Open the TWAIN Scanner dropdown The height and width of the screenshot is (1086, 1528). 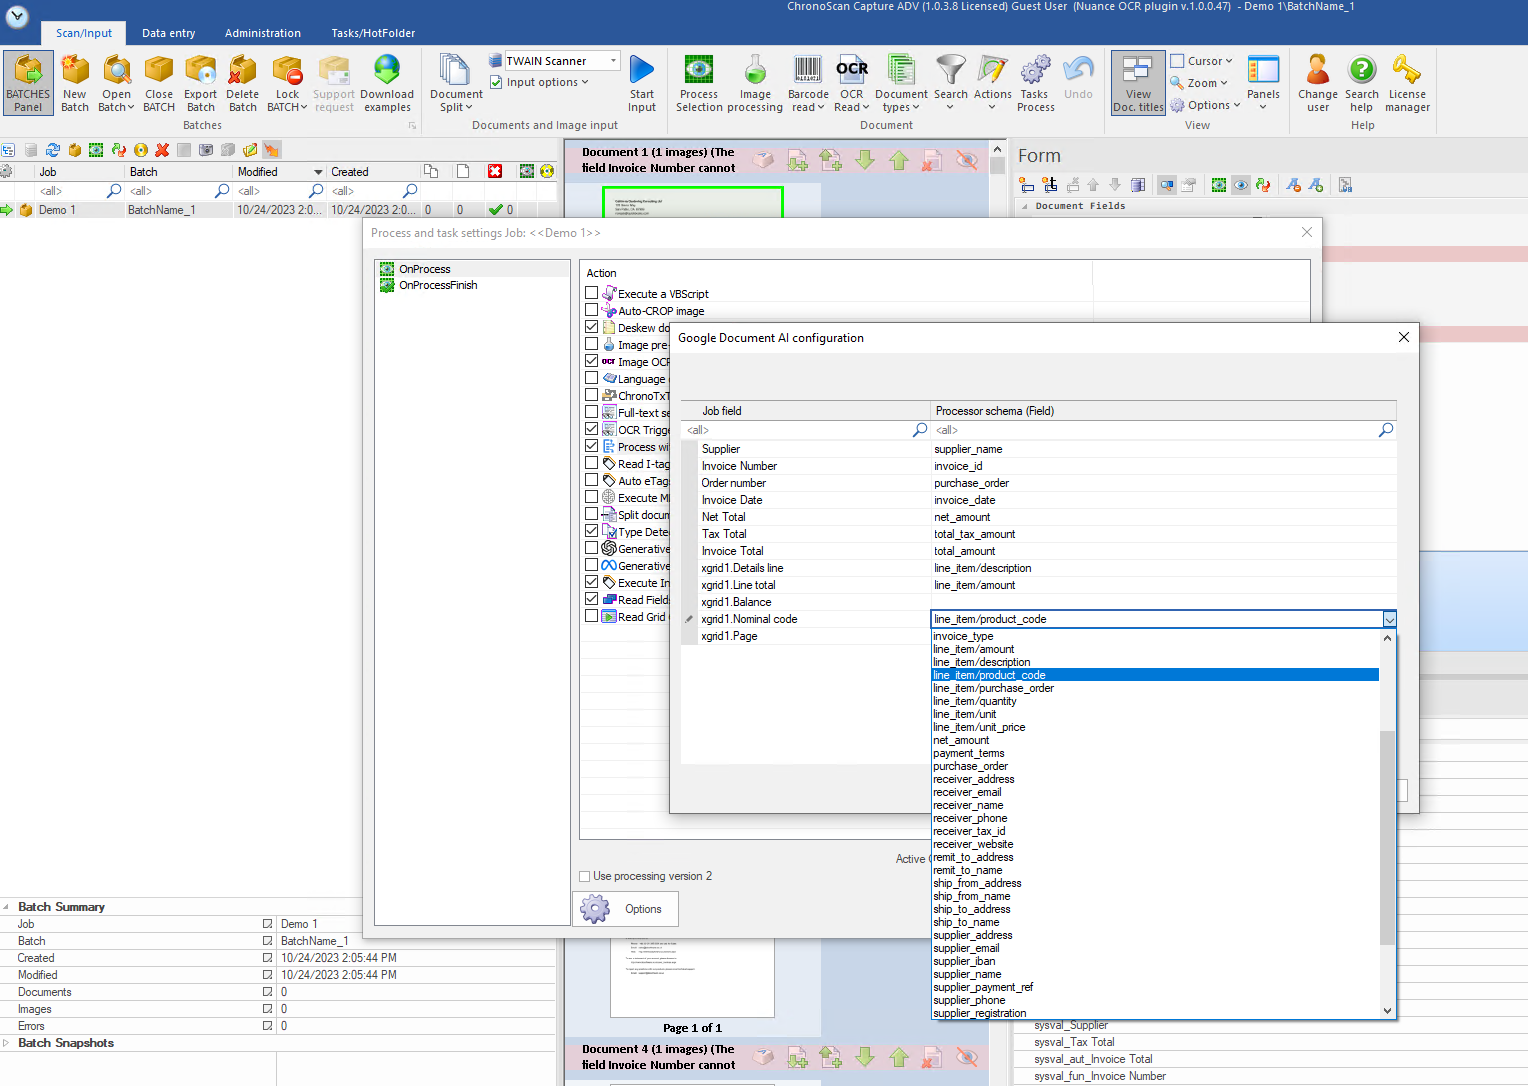pyautogui.click(x=613, y=61)
